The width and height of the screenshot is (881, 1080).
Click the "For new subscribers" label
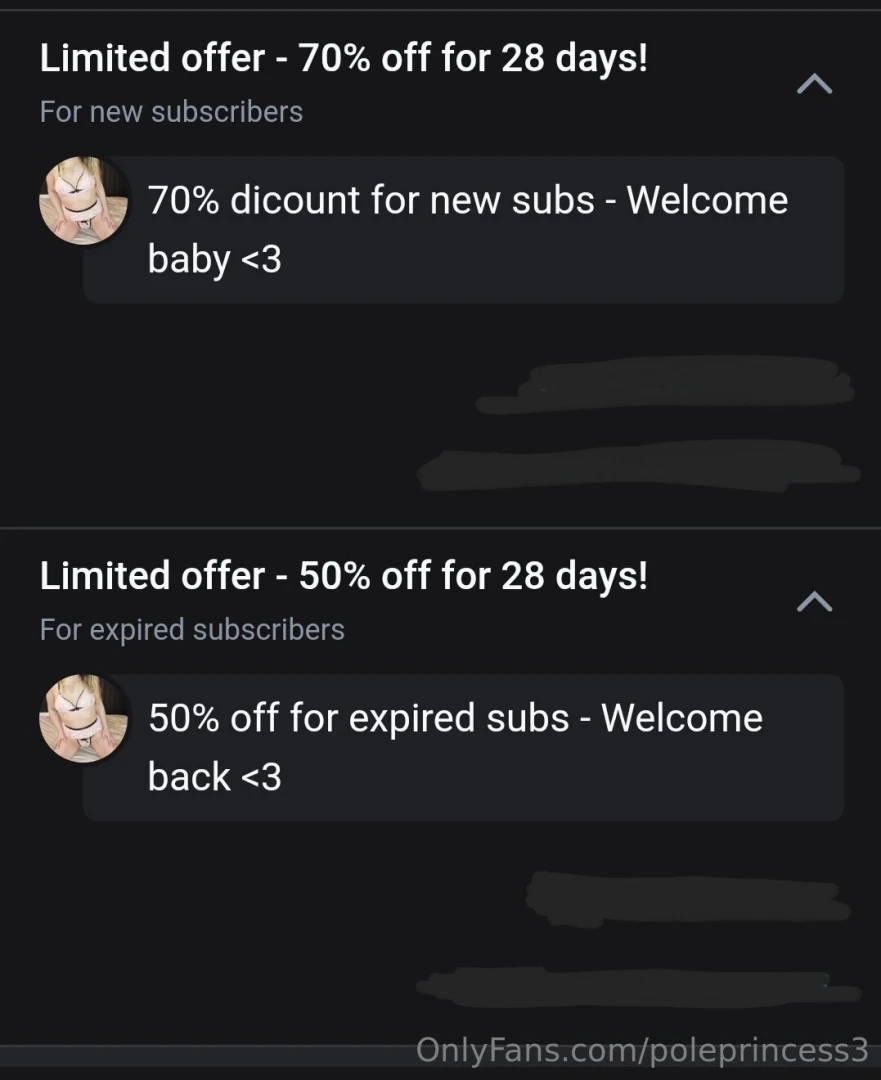coord(171,111)
